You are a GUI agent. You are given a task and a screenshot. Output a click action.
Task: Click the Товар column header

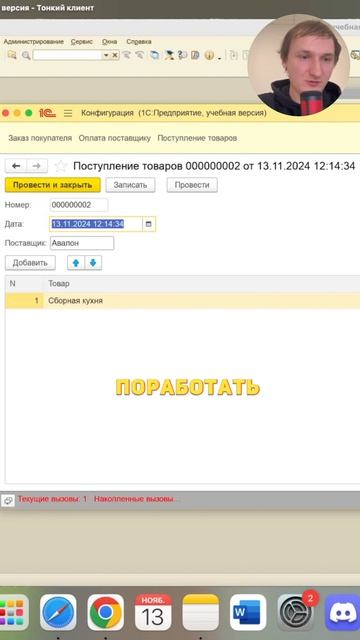pyautogui.click(x=201, y=283)
